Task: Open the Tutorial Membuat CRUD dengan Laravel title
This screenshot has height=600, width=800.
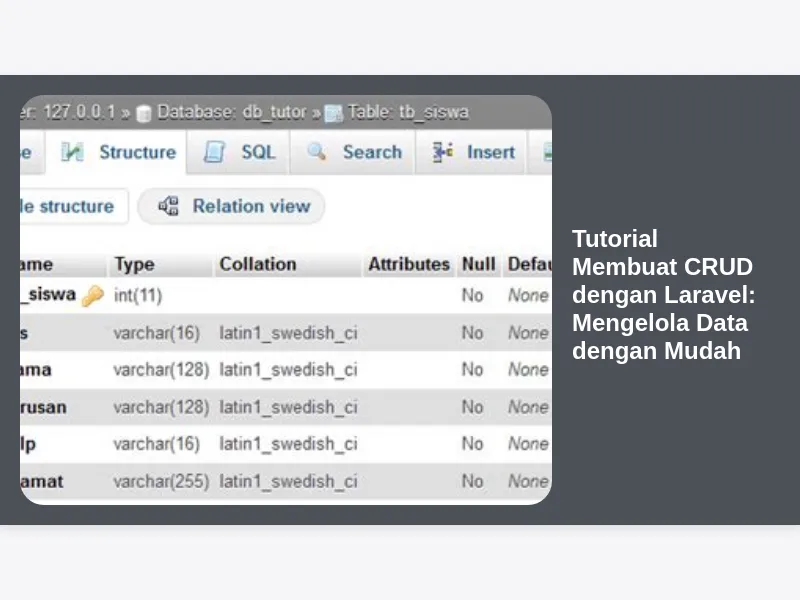Action: [x=663, y=295]
